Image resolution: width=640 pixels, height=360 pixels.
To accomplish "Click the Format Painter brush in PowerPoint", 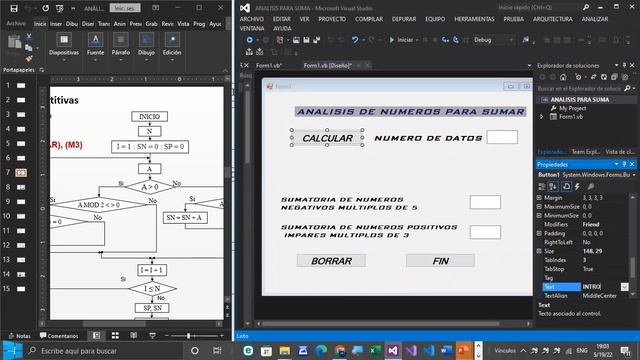I will [29, 58].
